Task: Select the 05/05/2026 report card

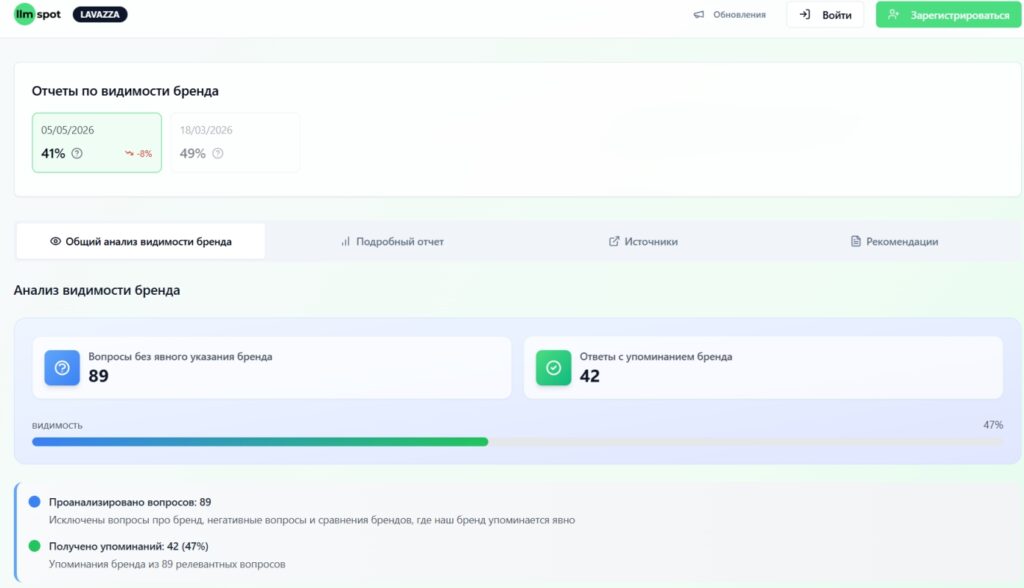Action: coord(97,142)
